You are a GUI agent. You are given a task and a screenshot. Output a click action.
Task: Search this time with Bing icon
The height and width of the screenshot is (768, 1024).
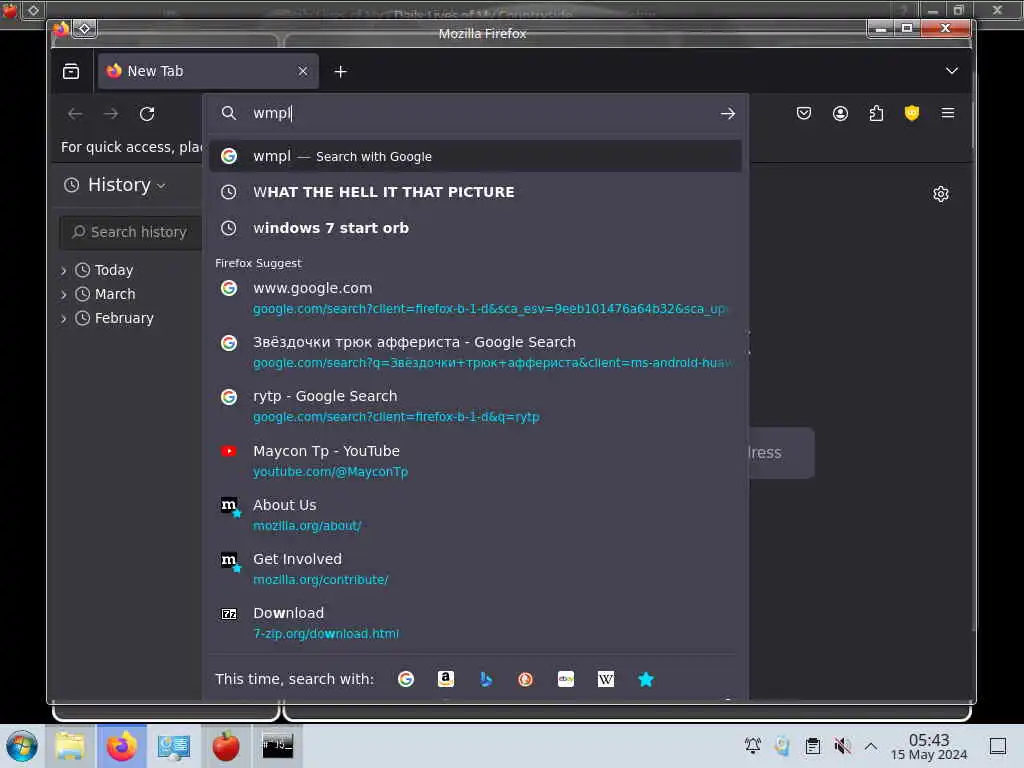pos(486,679)
